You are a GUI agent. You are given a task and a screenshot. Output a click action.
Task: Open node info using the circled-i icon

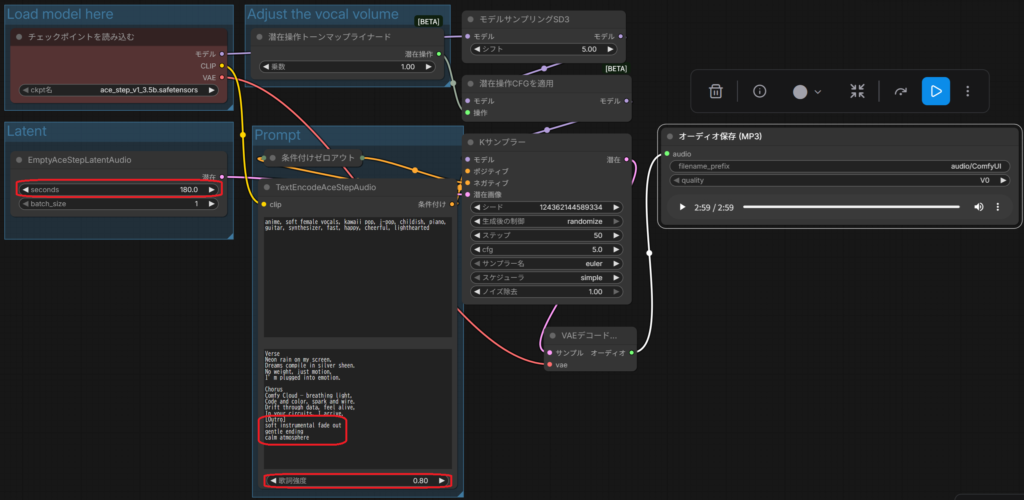pos(760,91)
